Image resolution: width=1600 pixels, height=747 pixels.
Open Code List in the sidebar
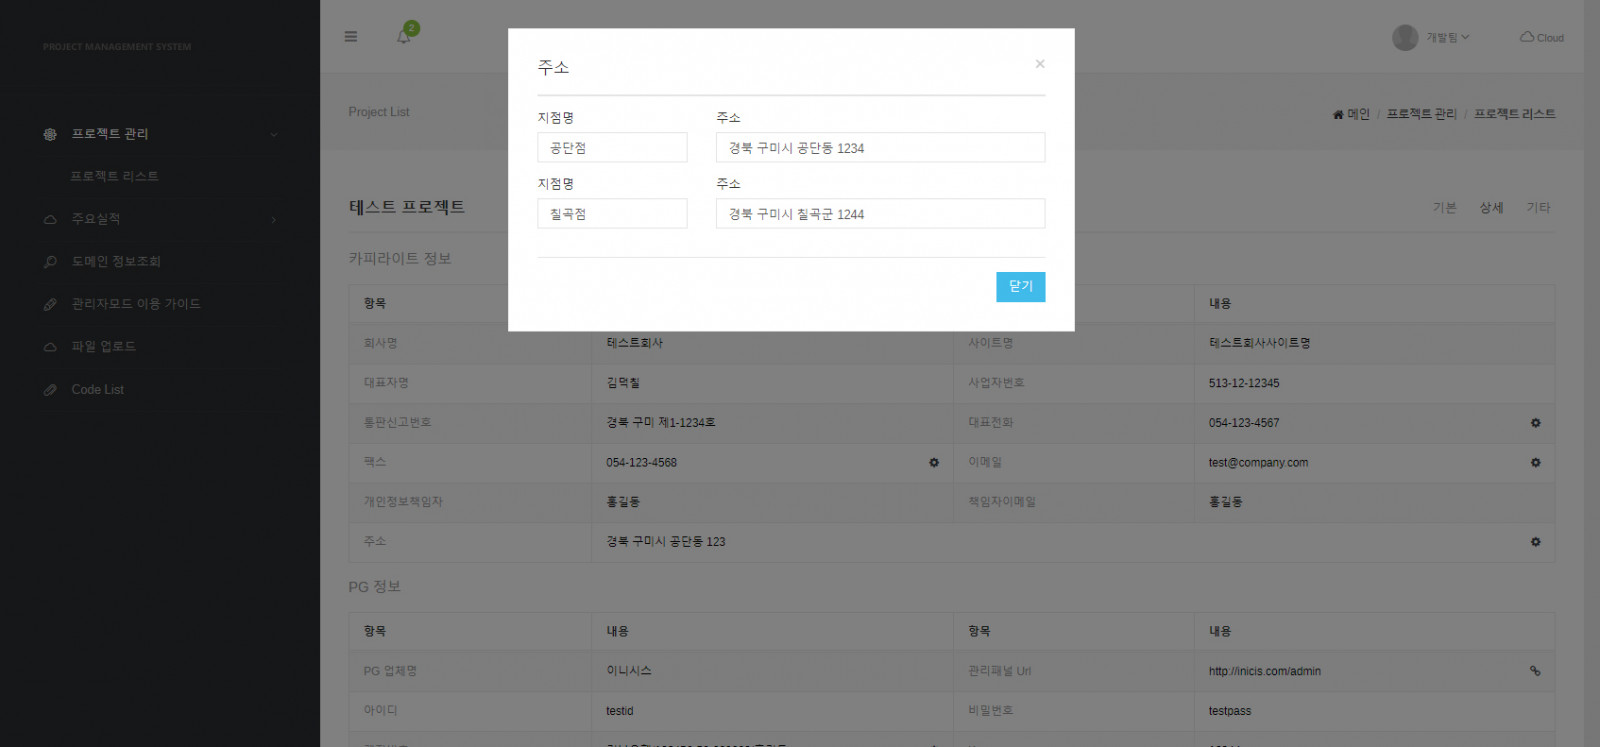click(98, 390)
